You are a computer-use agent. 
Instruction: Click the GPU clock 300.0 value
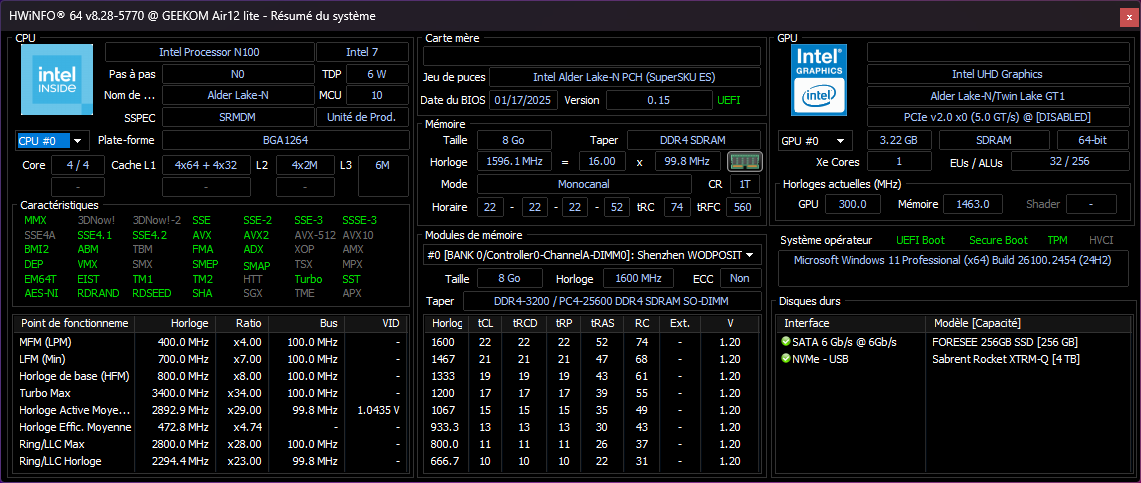pos(853,204)
